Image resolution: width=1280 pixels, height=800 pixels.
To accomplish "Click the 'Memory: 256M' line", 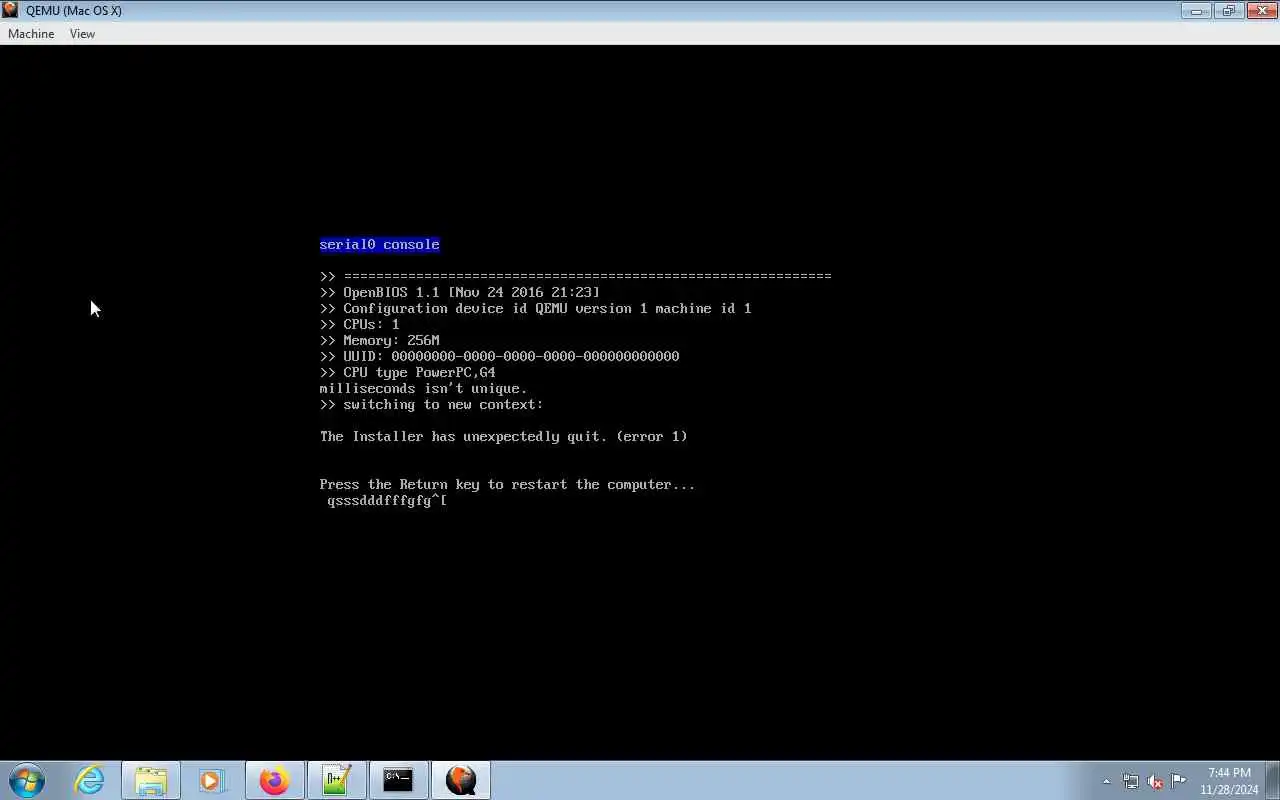I will 379,340.
